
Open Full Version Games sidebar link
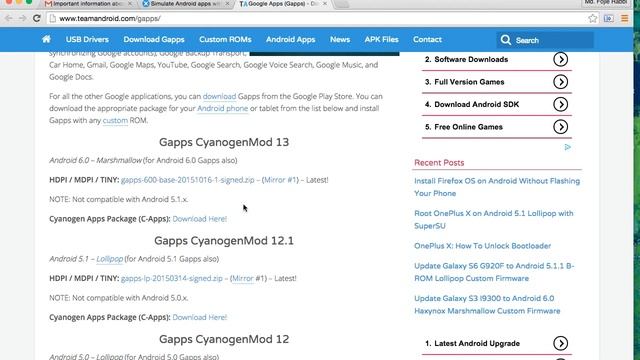pyautogui.click(x=469, y=82)
